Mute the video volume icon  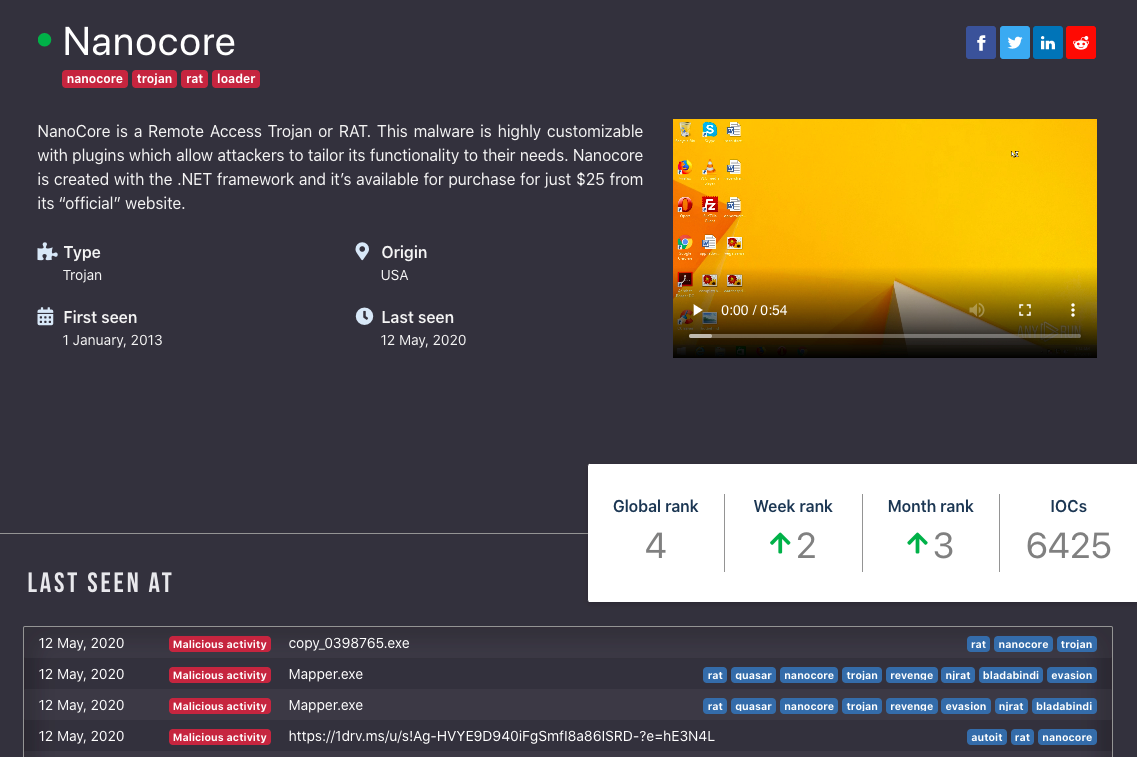coord(977,310)
